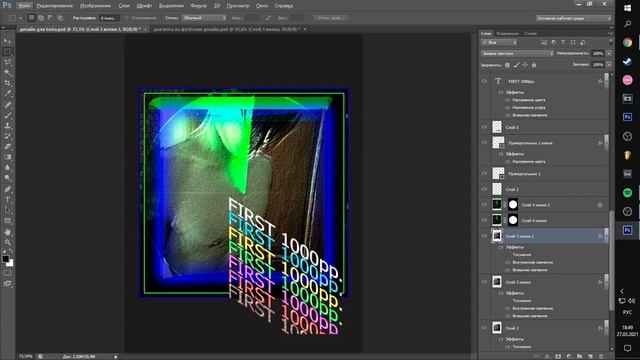Select the Path Selection tool
Screen dimensions: 640x360
pos(7,210)
